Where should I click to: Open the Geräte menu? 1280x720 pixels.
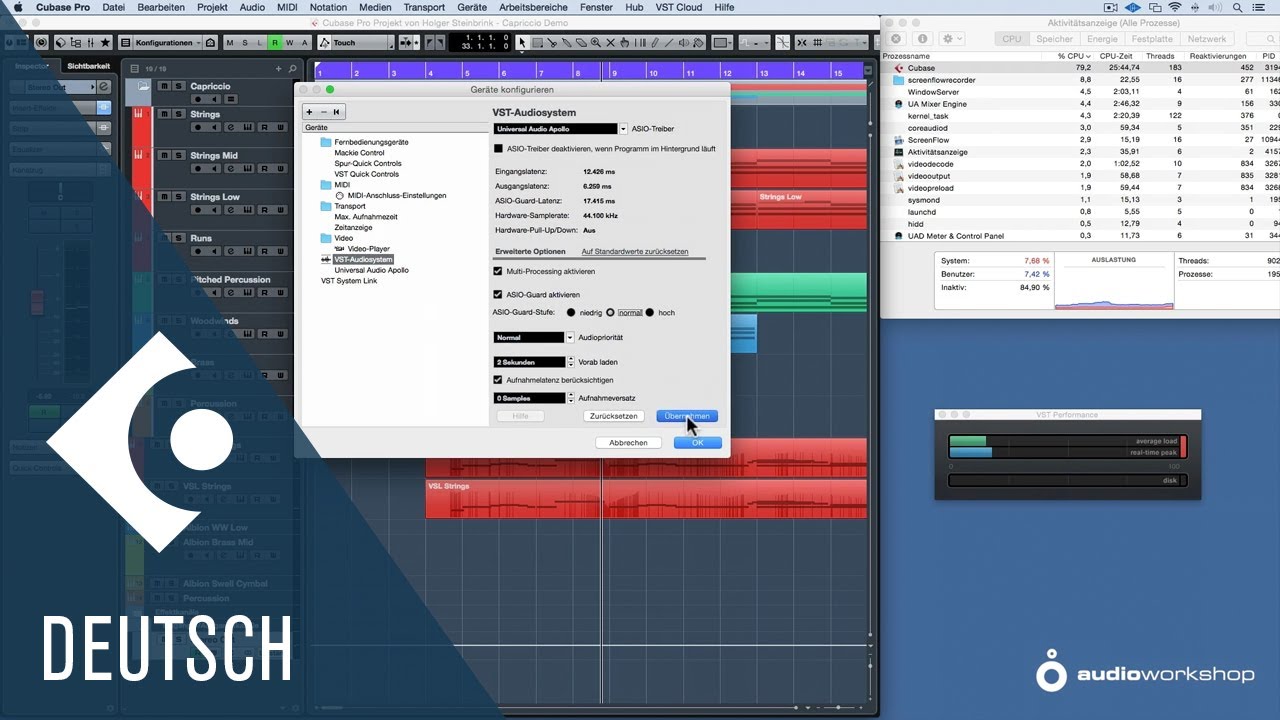470,7
